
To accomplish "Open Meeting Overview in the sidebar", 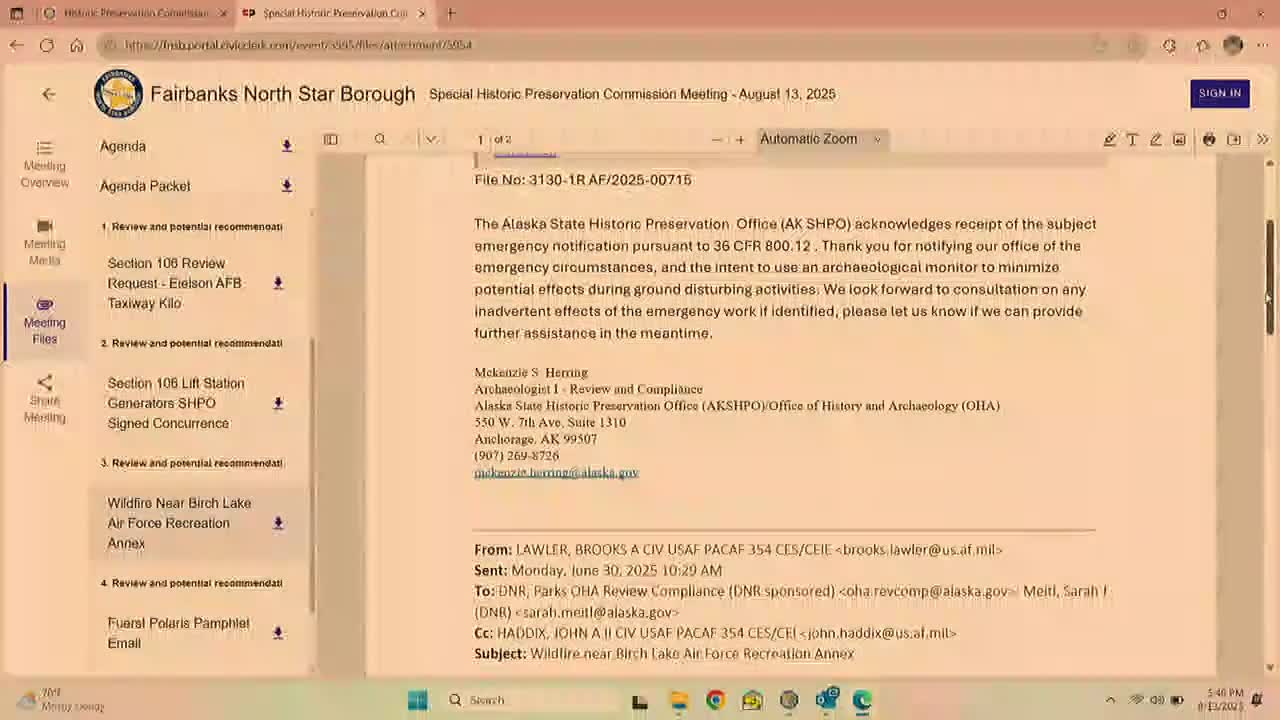I will (x=44, y=165).
